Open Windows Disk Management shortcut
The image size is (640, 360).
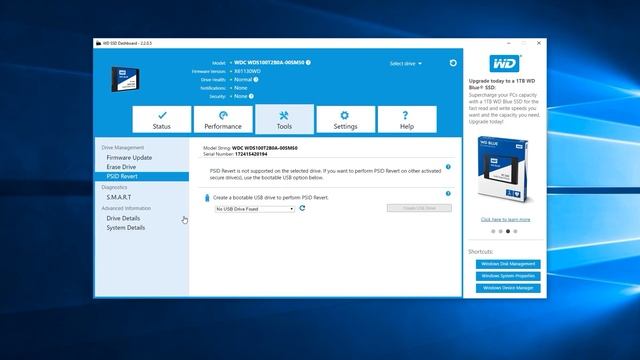508,264
